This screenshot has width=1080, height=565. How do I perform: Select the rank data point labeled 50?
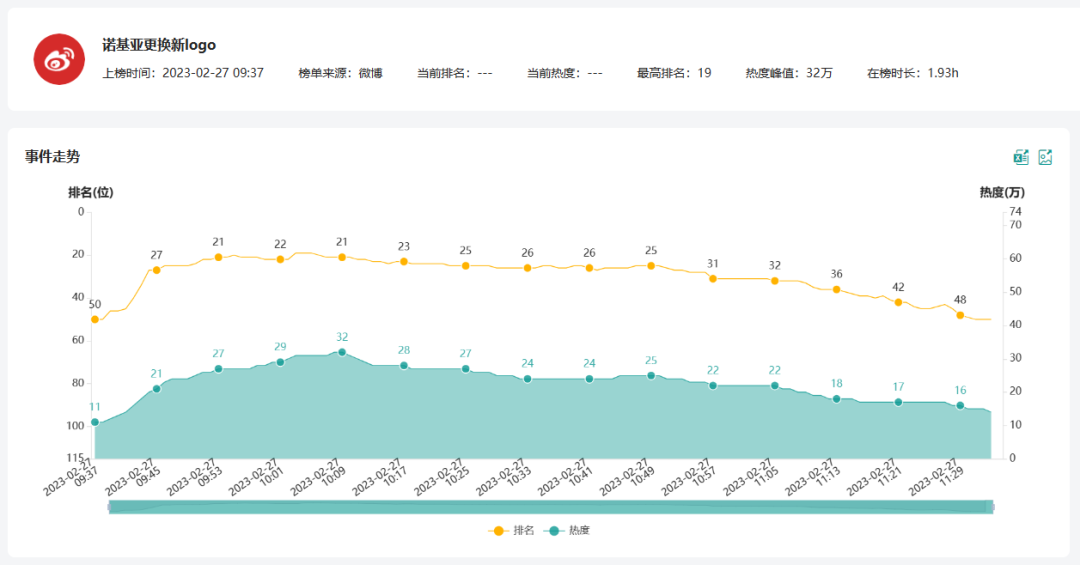tap(95, 319)
